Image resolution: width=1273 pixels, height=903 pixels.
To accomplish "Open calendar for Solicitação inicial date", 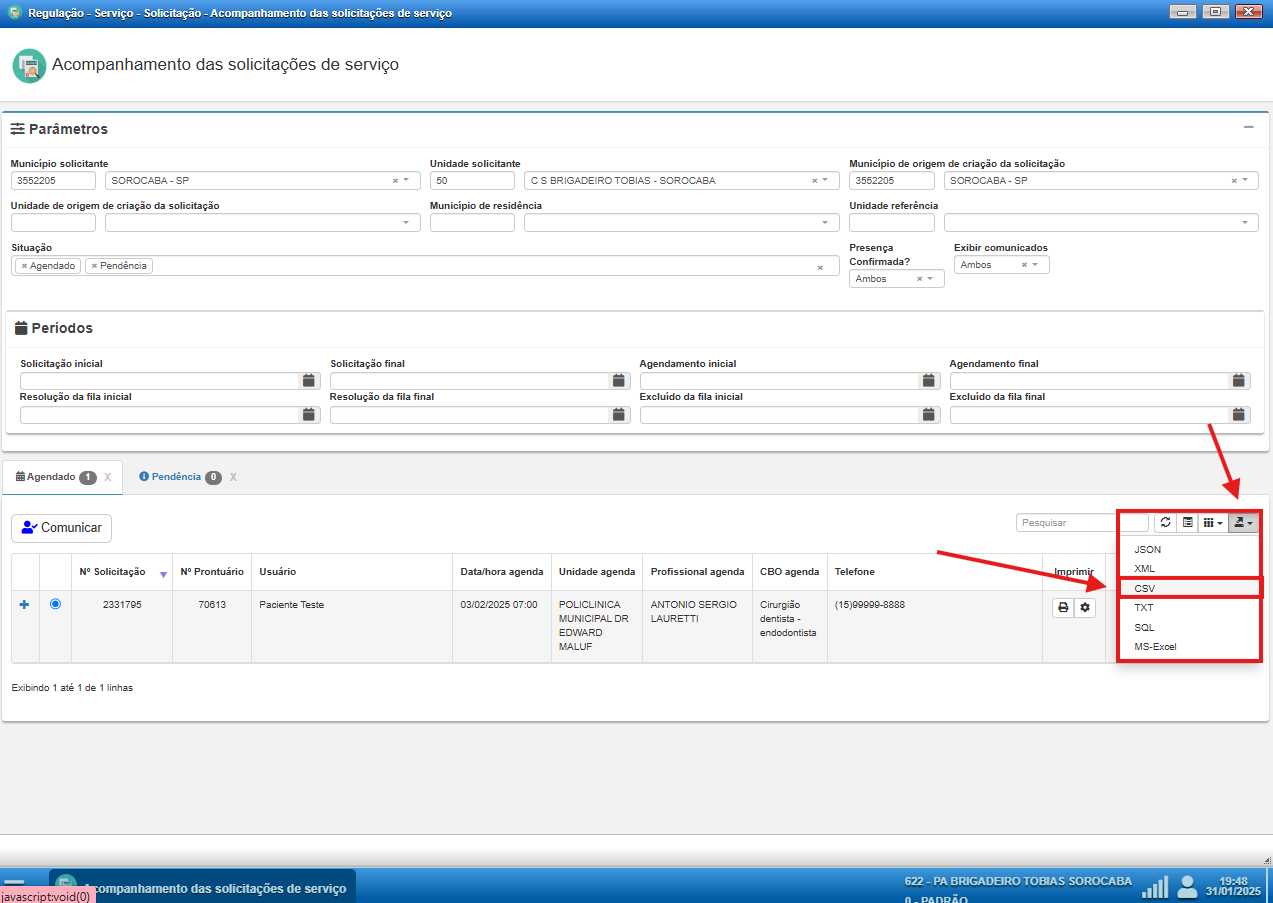I will pos(309,381).
